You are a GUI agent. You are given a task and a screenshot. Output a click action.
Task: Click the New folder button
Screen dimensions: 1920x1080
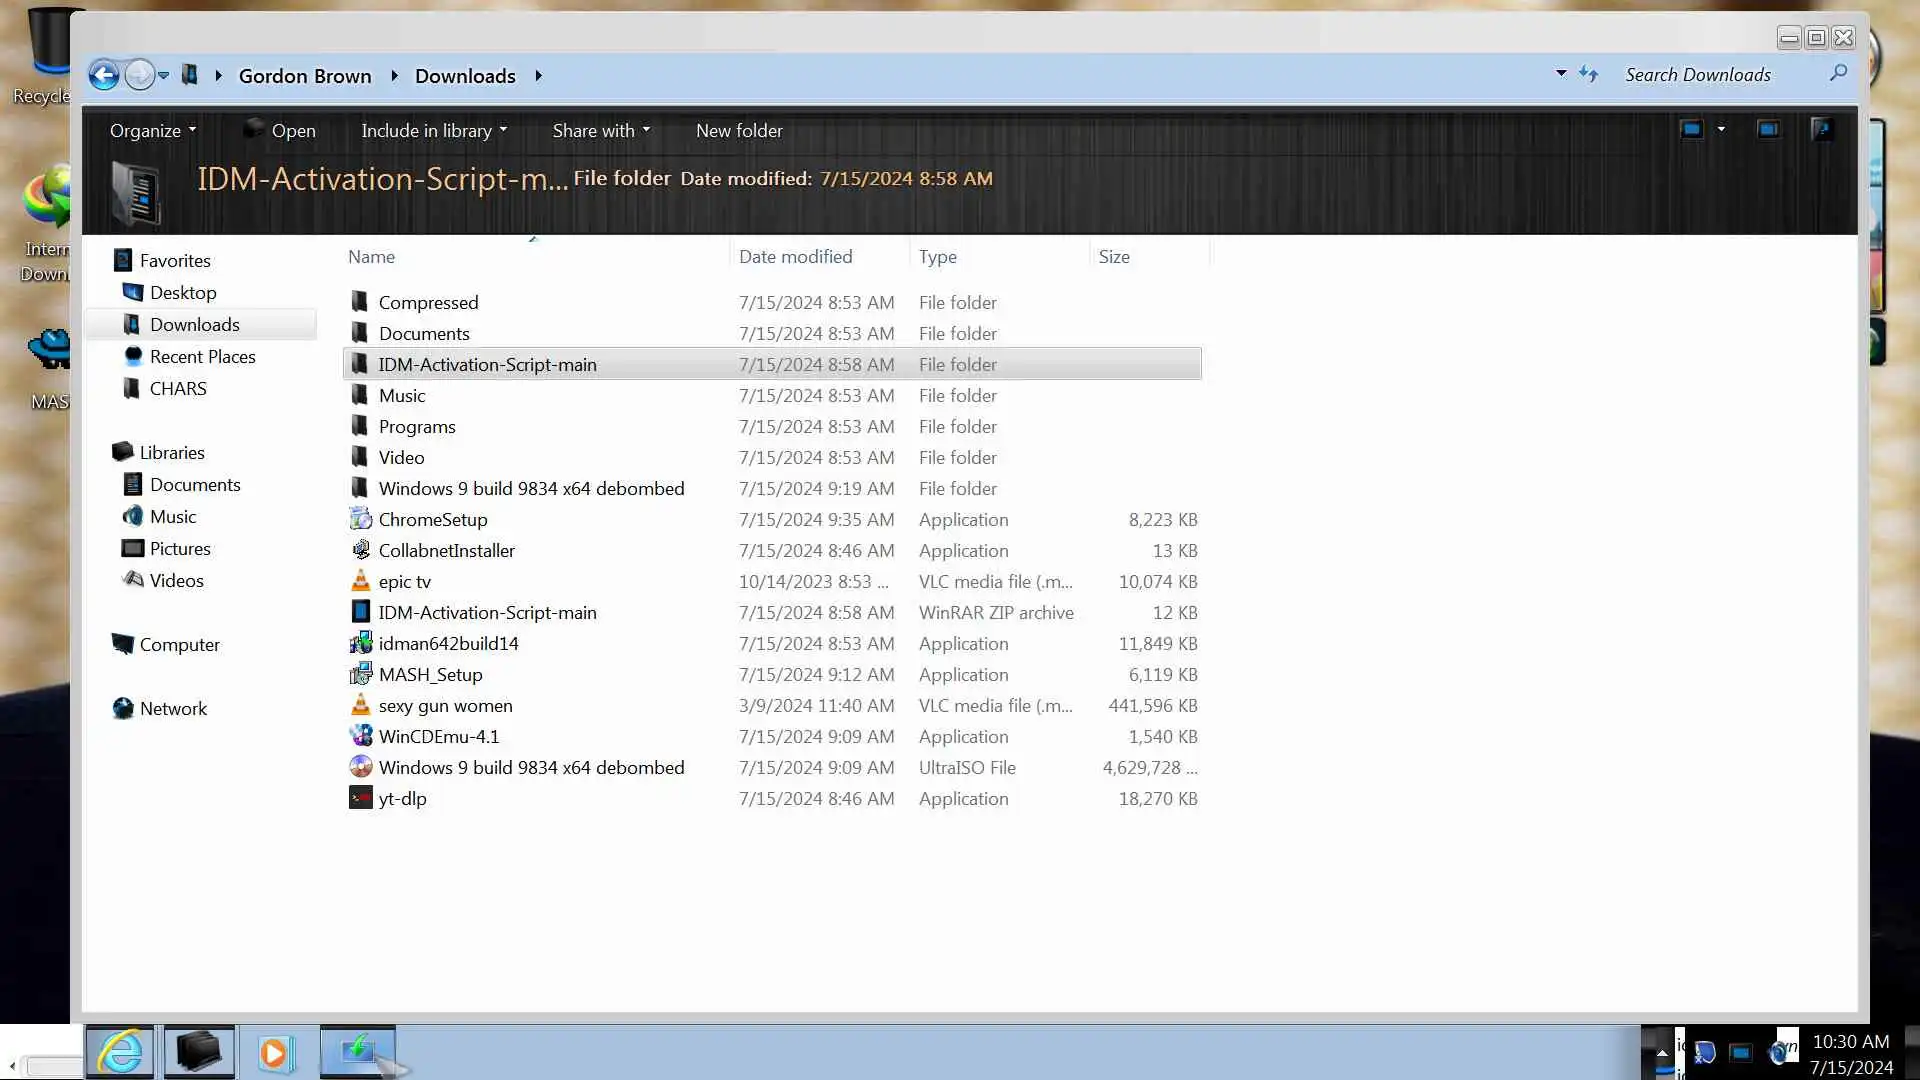coord(739,130)
